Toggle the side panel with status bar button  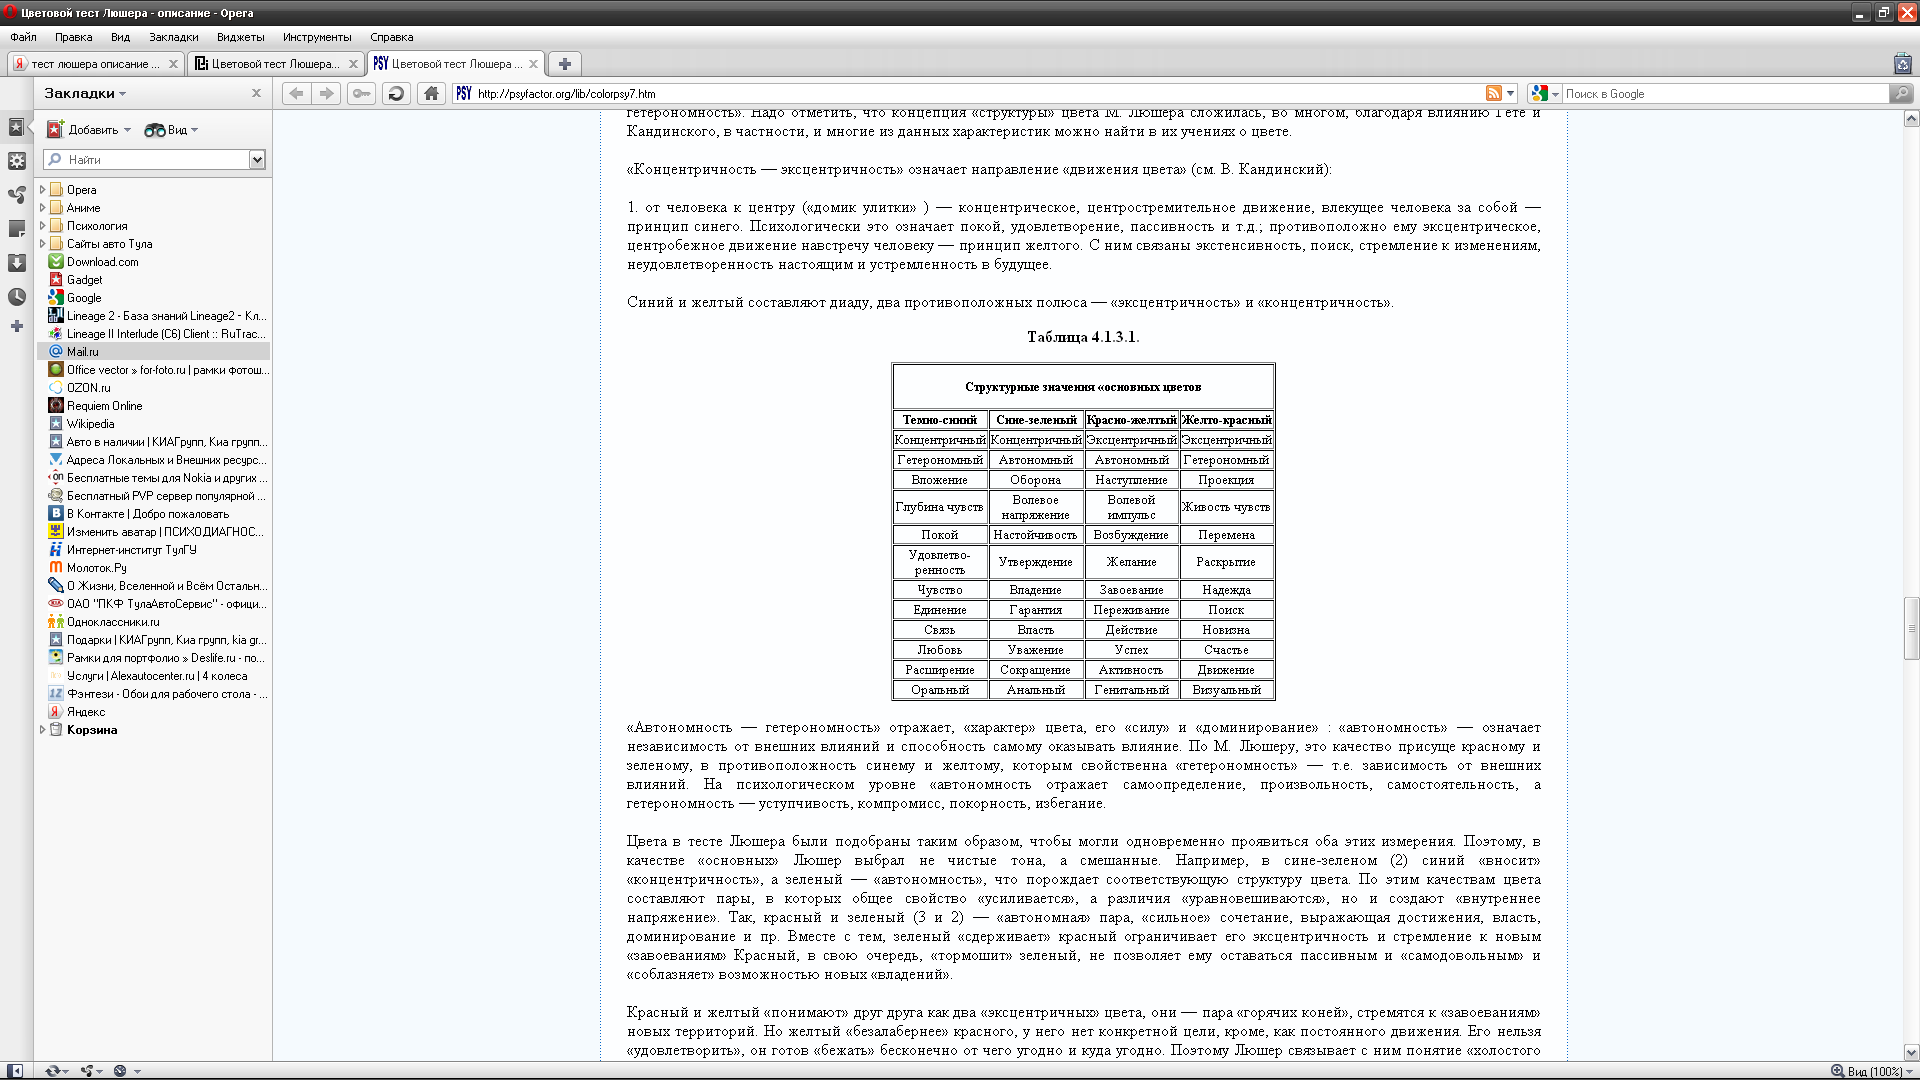[15, 1071]
